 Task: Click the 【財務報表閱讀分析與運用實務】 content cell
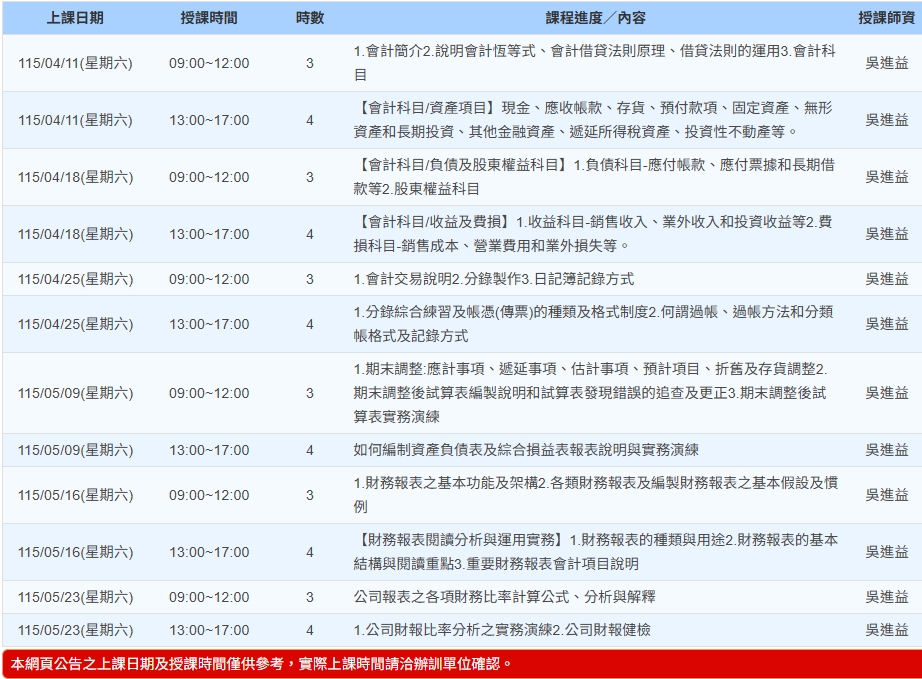(x=595, y=552)
